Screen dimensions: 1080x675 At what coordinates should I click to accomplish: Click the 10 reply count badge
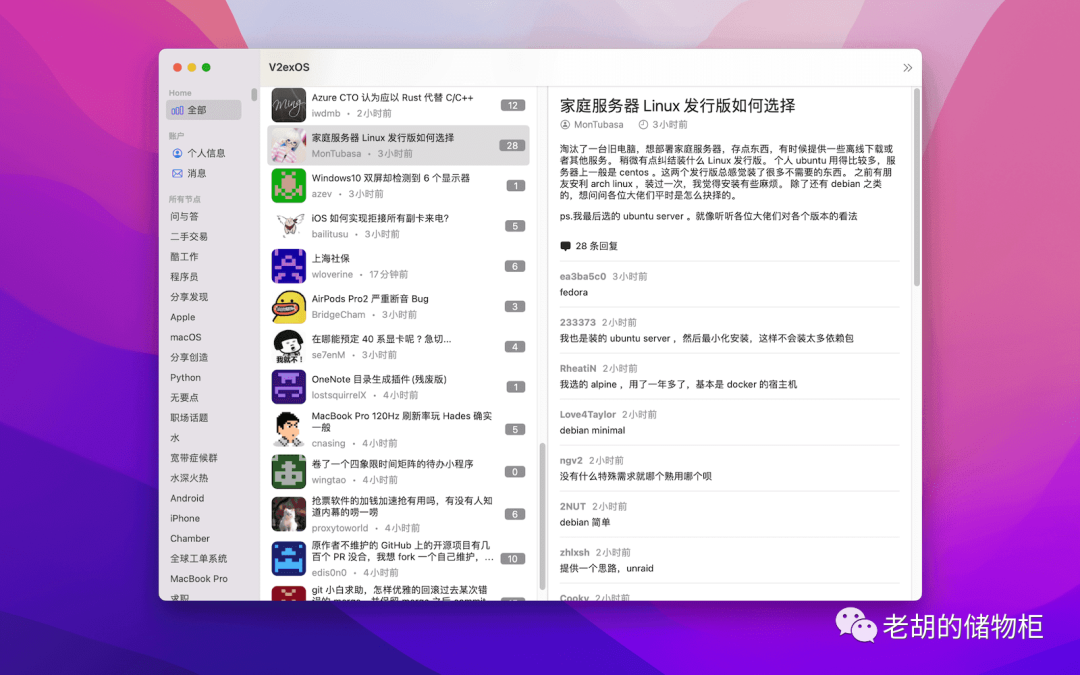(x=512, y=559)
